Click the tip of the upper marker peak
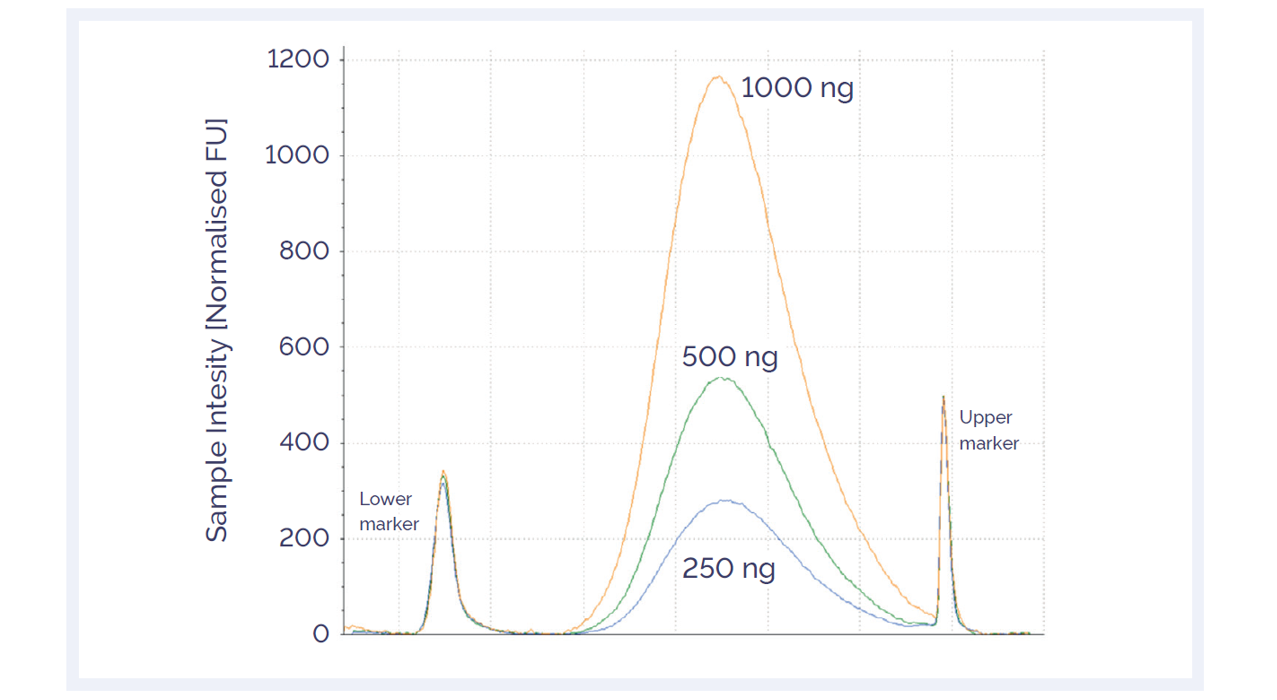1277x700 pixels. (x=943, y=397)
